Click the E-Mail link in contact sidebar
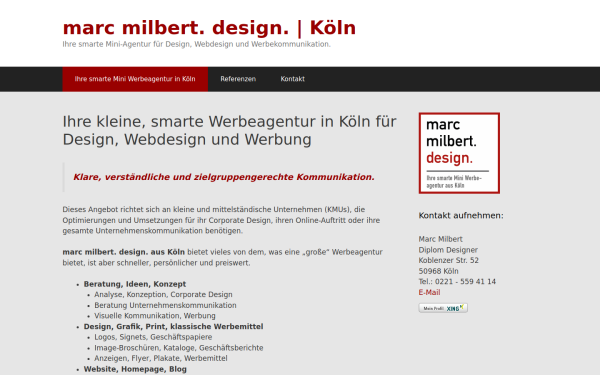Screen dimensions: 600x375 [x=429, y=292]
